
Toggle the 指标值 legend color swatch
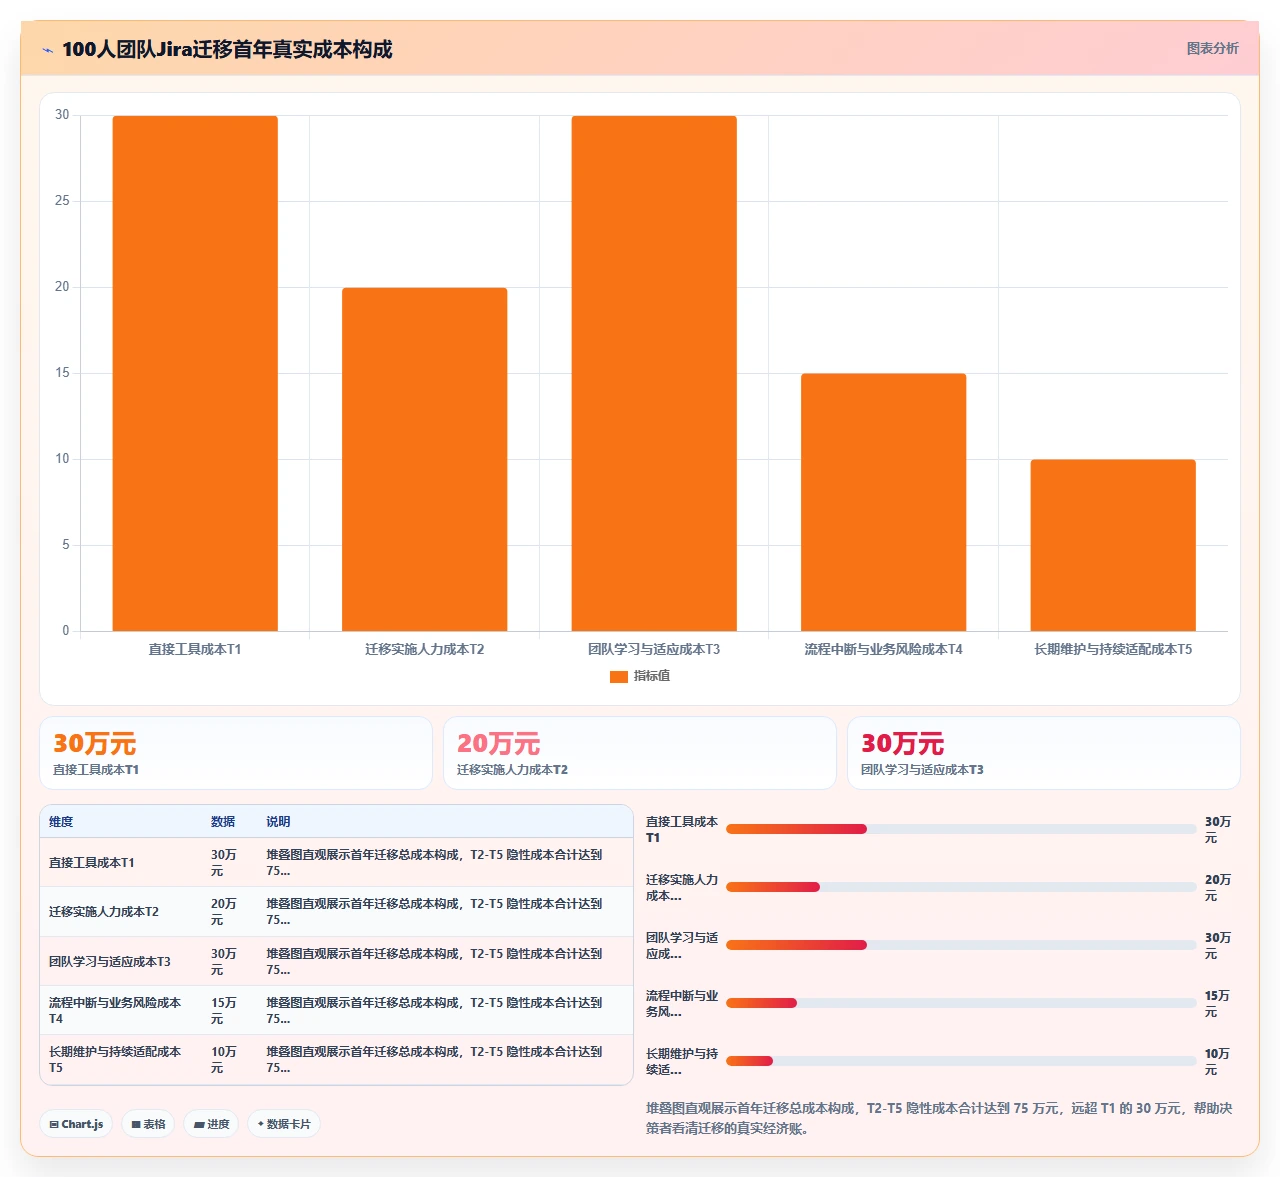619,677
